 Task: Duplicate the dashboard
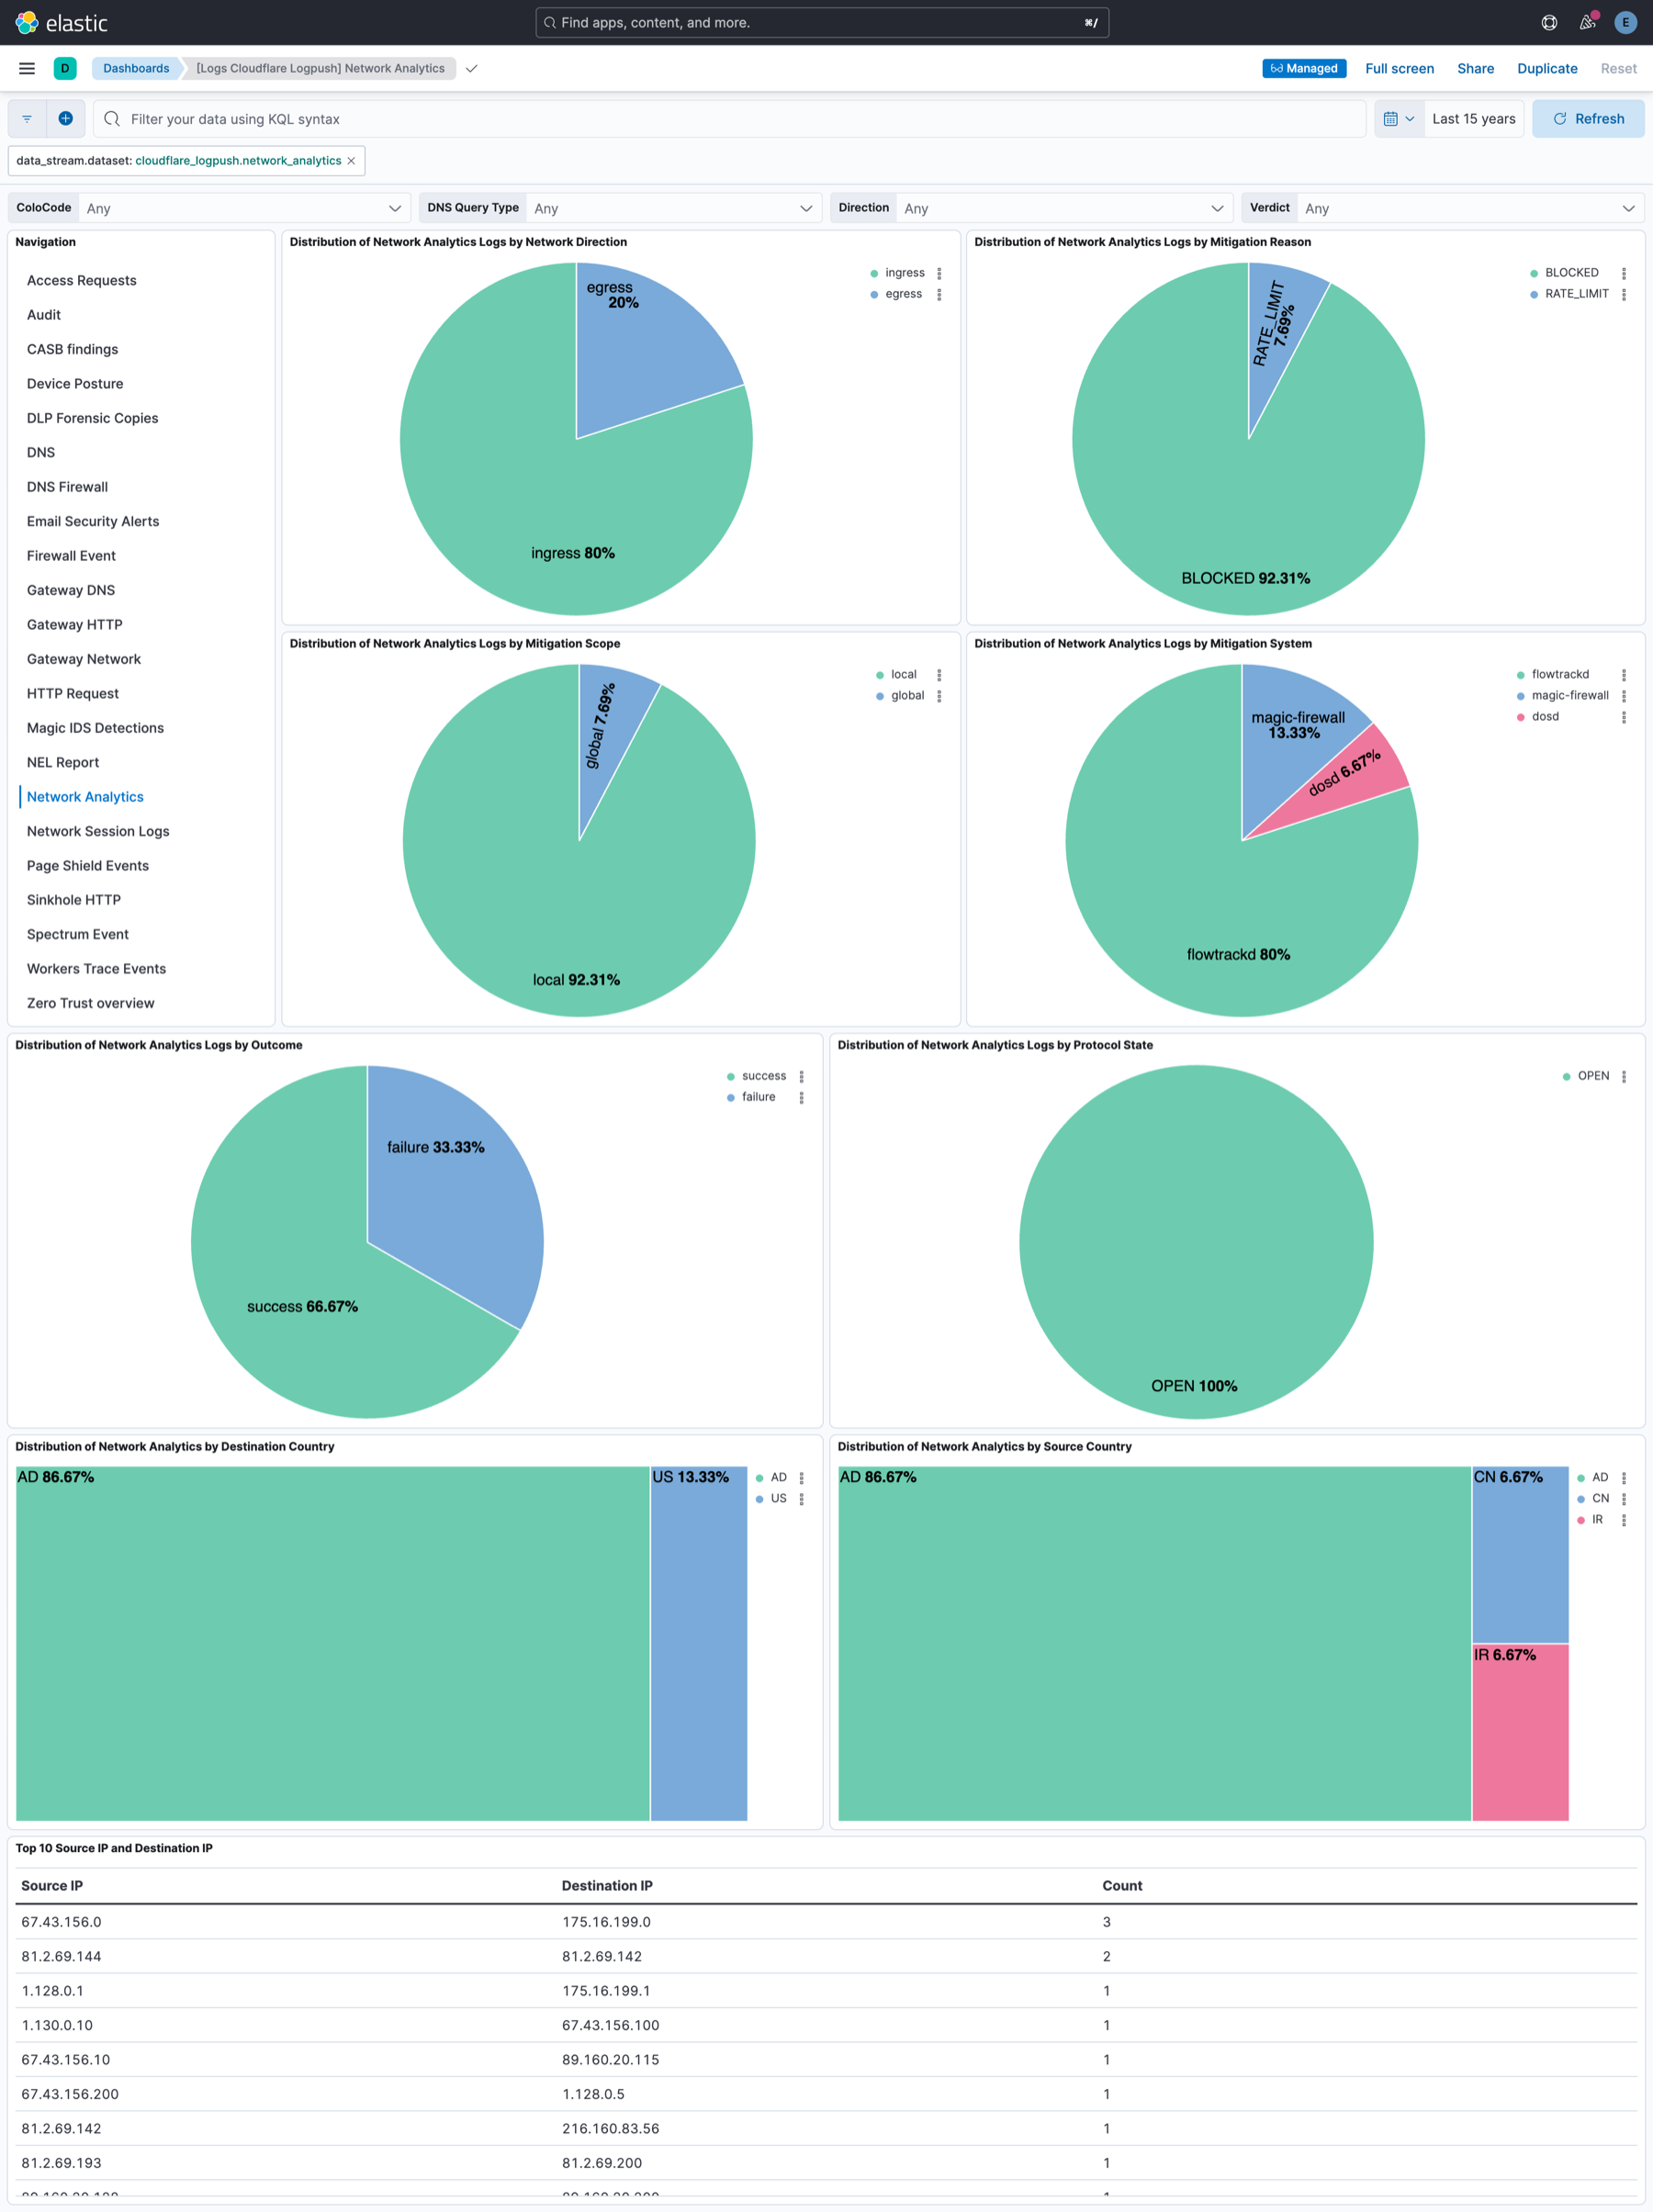click(x=1547, y=68)
